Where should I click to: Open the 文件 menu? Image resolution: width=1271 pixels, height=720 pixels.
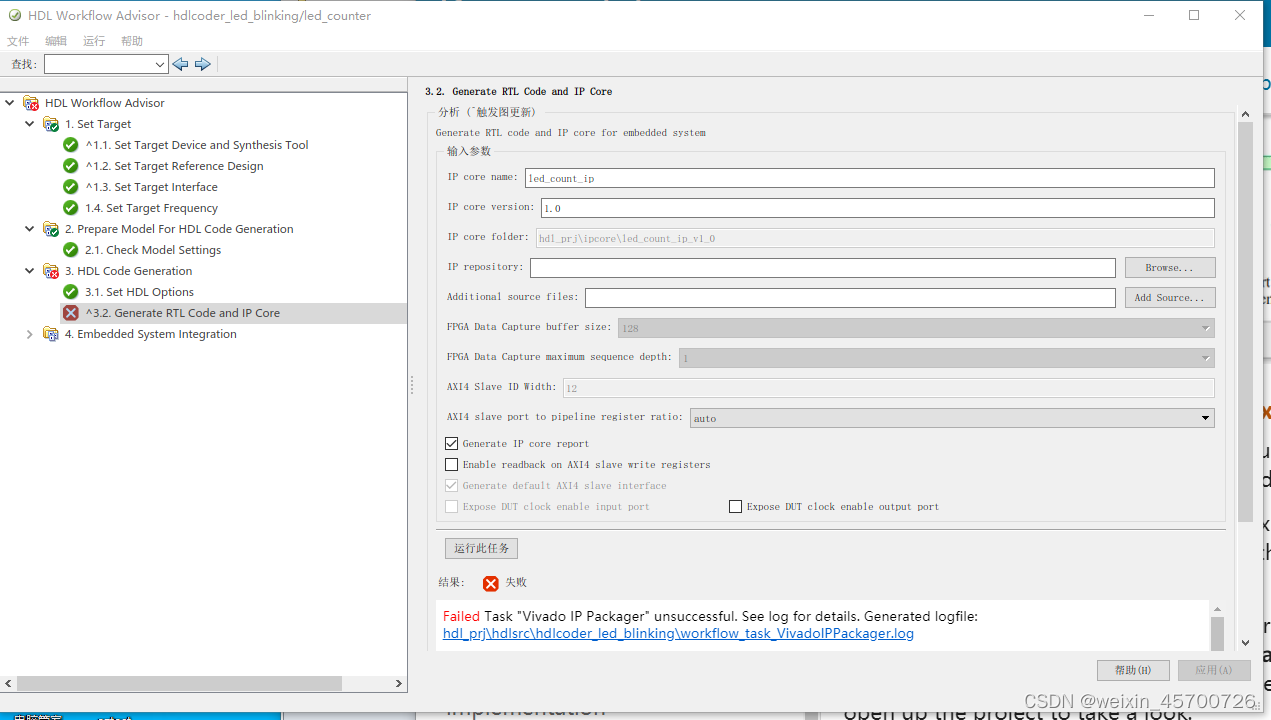17,41
